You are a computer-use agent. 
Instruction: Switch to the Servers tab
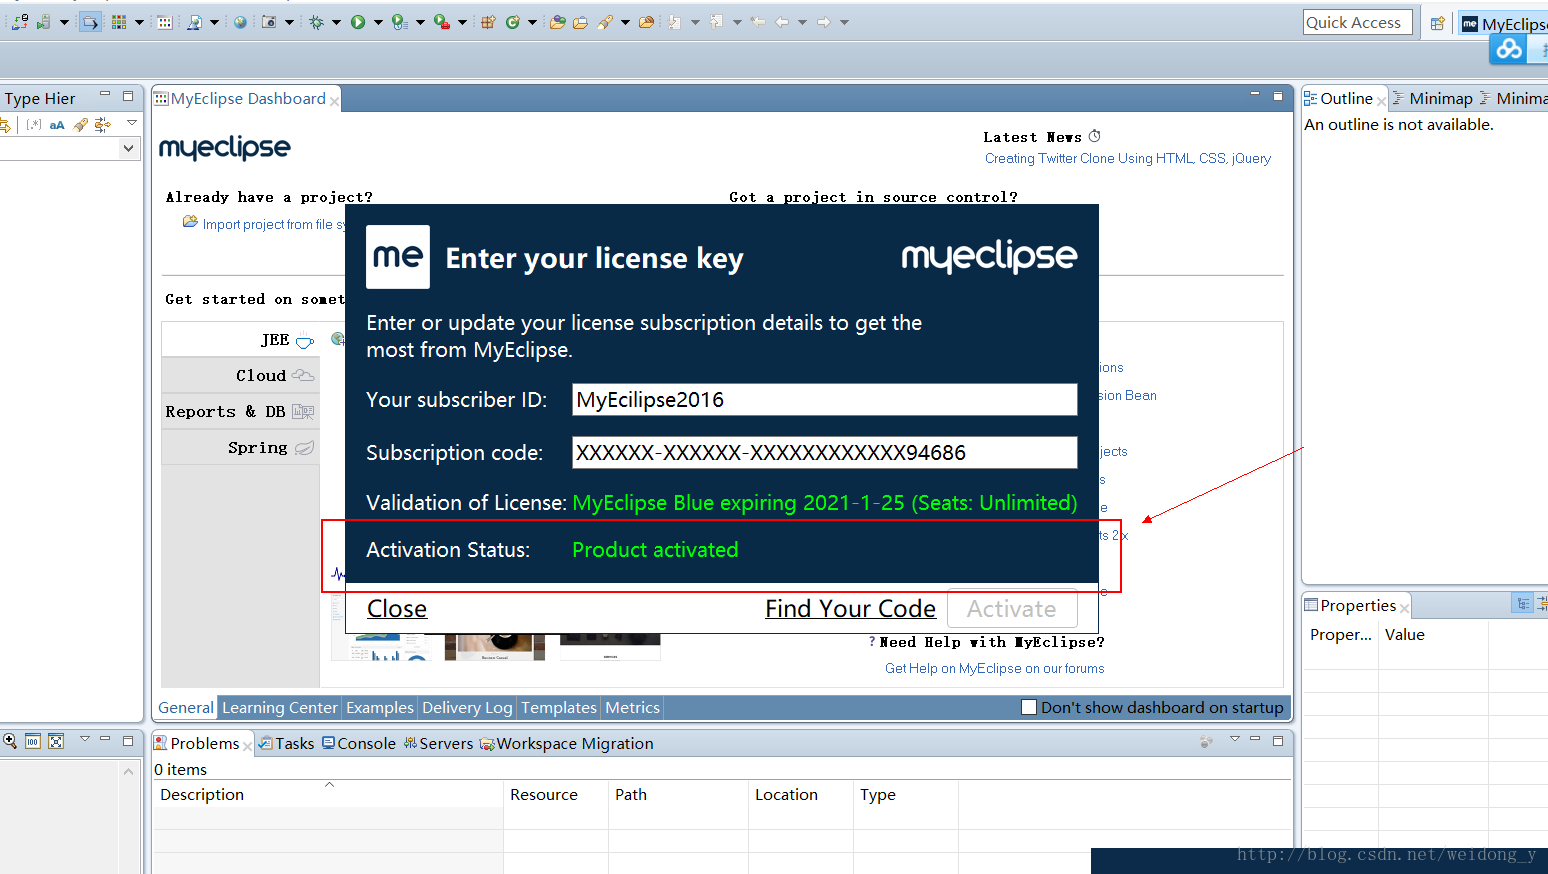tap(438, 743)
